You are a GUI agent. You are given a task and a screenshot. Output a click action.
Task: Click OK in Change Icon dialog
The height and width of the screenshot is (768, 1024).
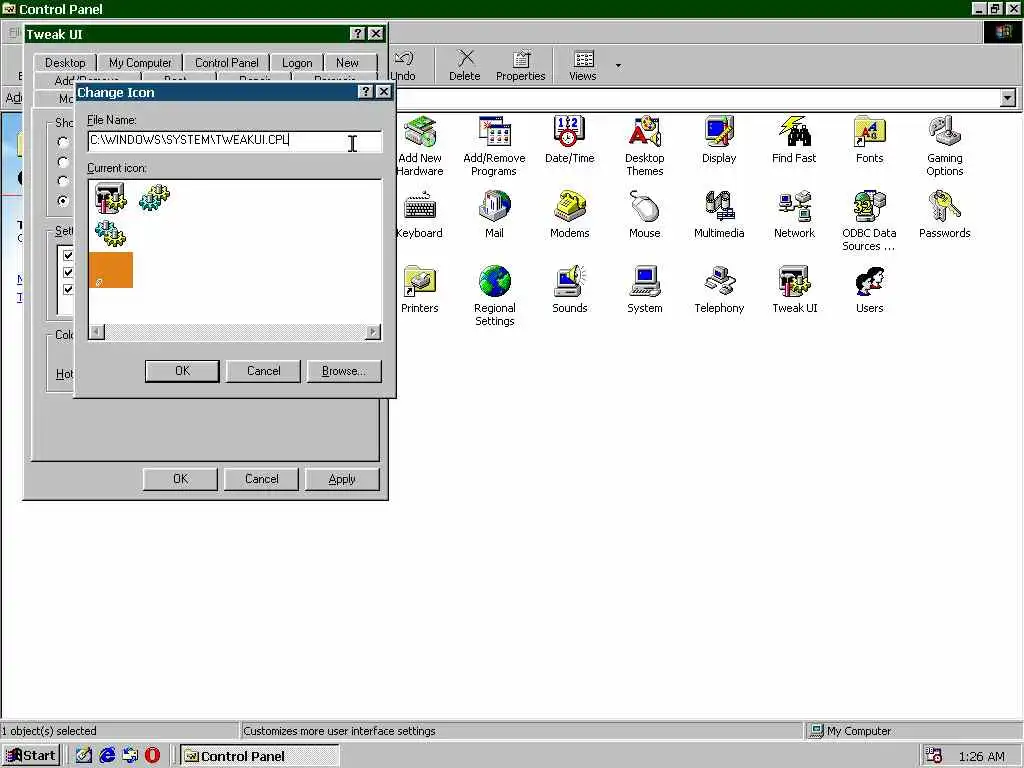pyautogui.click(x=182, y=371)
